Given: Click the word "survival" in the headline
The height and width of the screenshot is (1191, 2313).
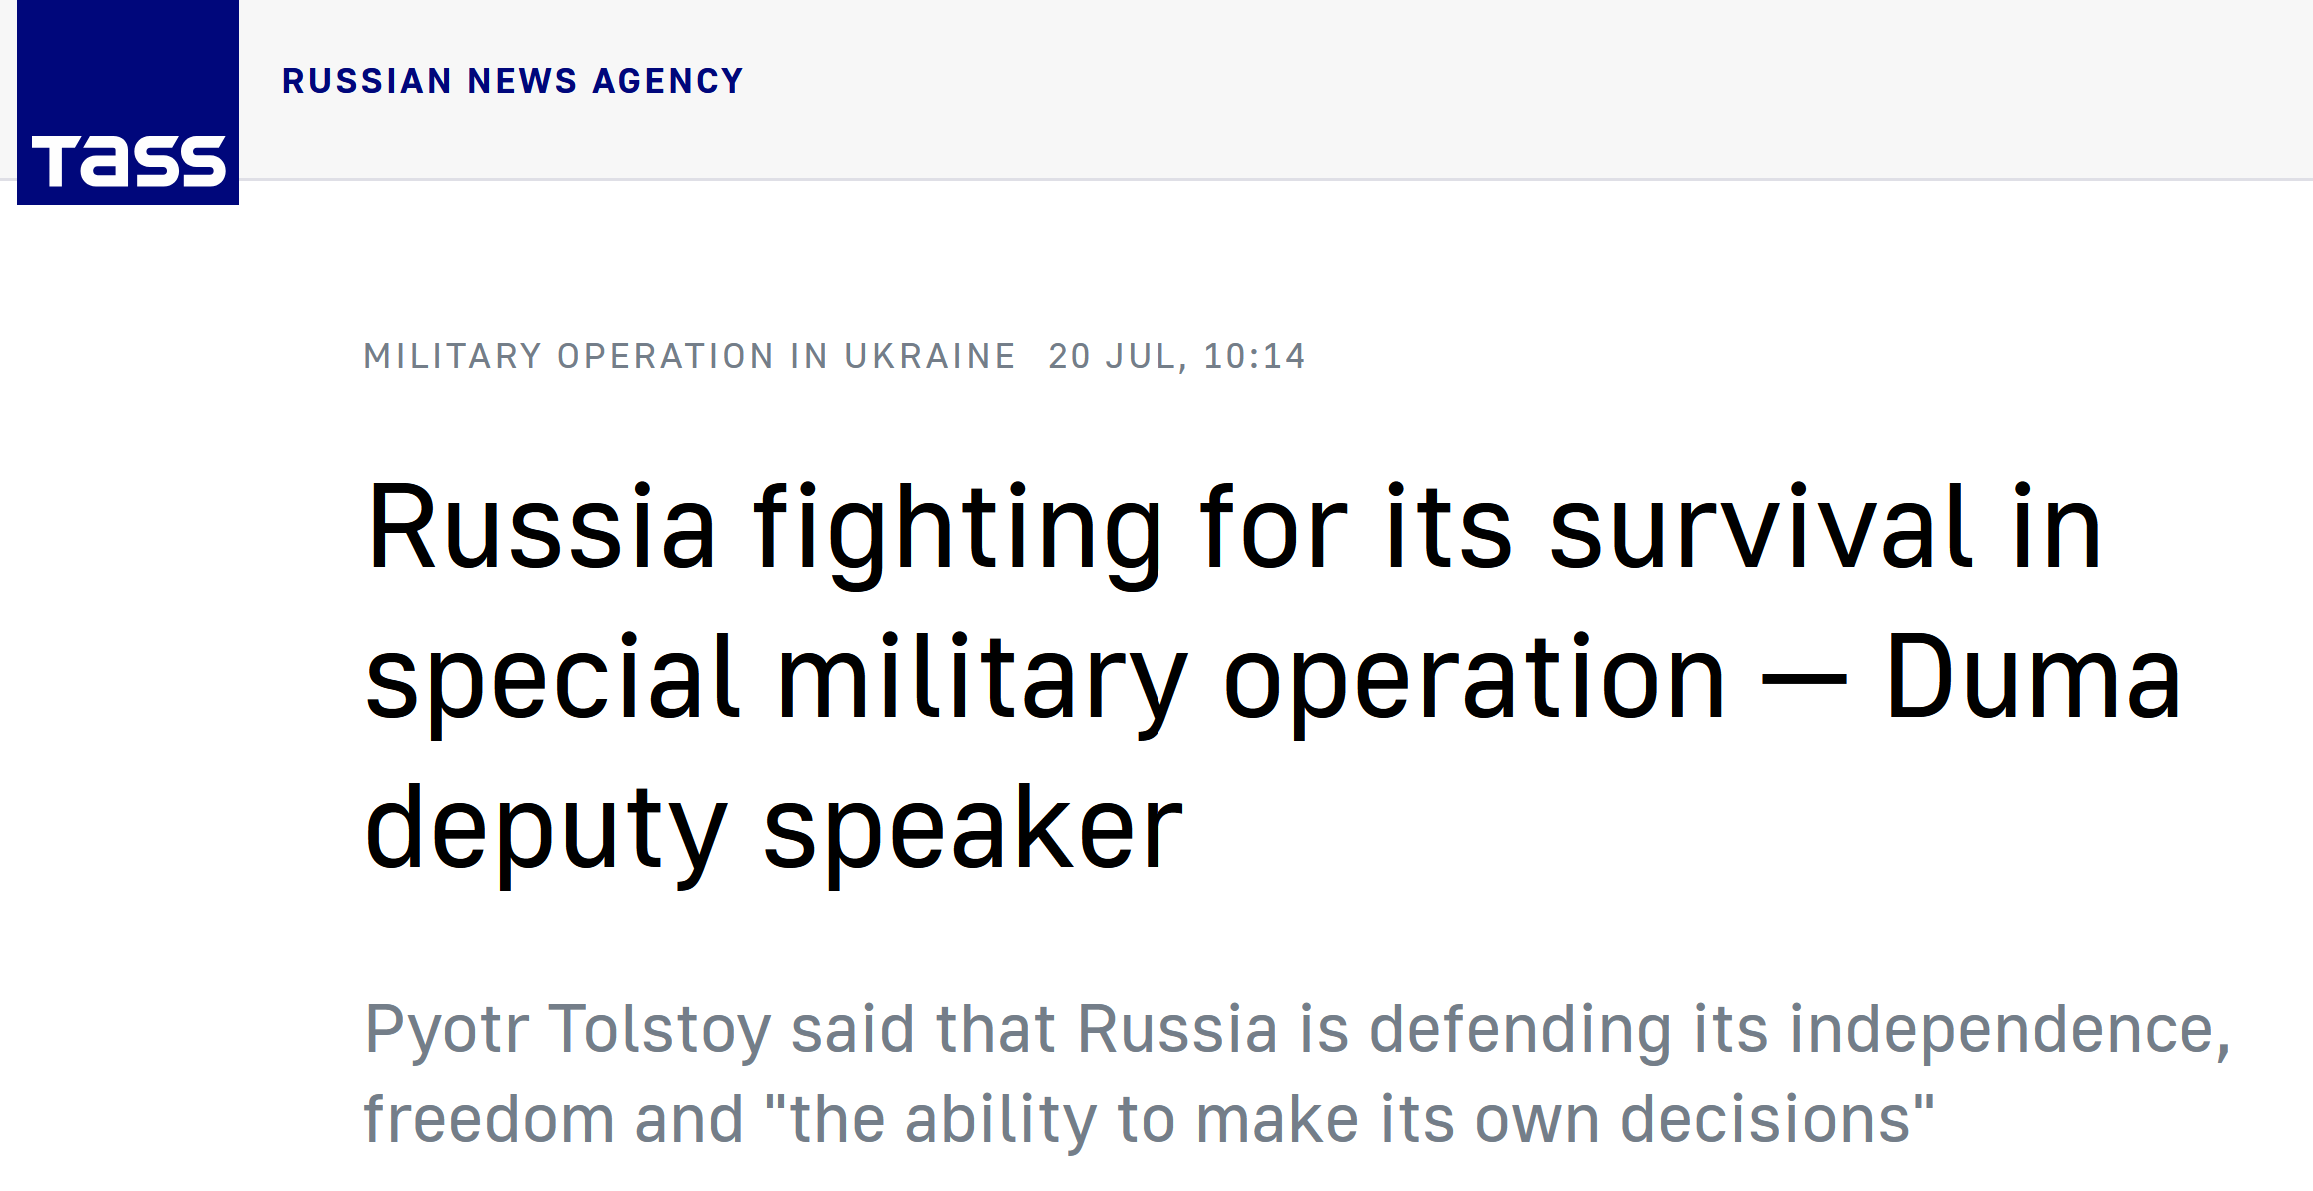Looking at the screenshot, I should (x=1762, y=526).
